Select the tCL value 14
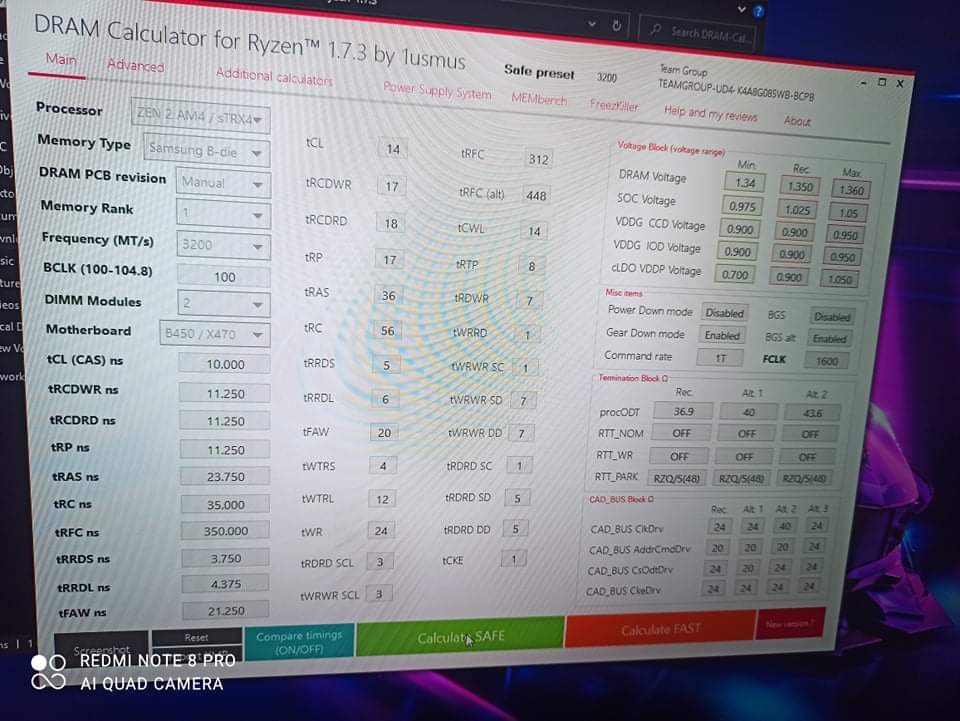The image size is (960, 721). coord(392,149)
